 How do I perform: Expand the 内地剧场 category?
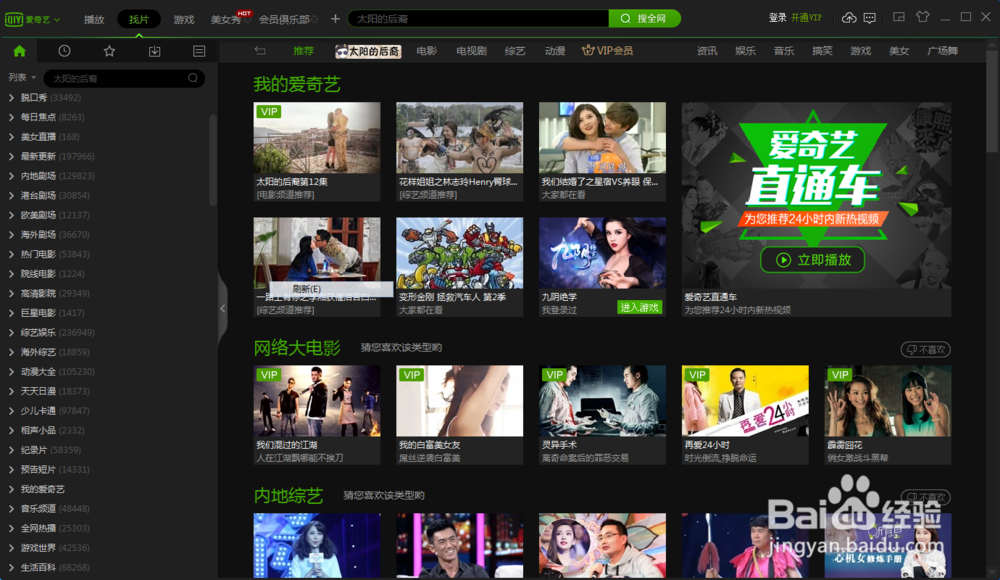(x=11, y=176)
